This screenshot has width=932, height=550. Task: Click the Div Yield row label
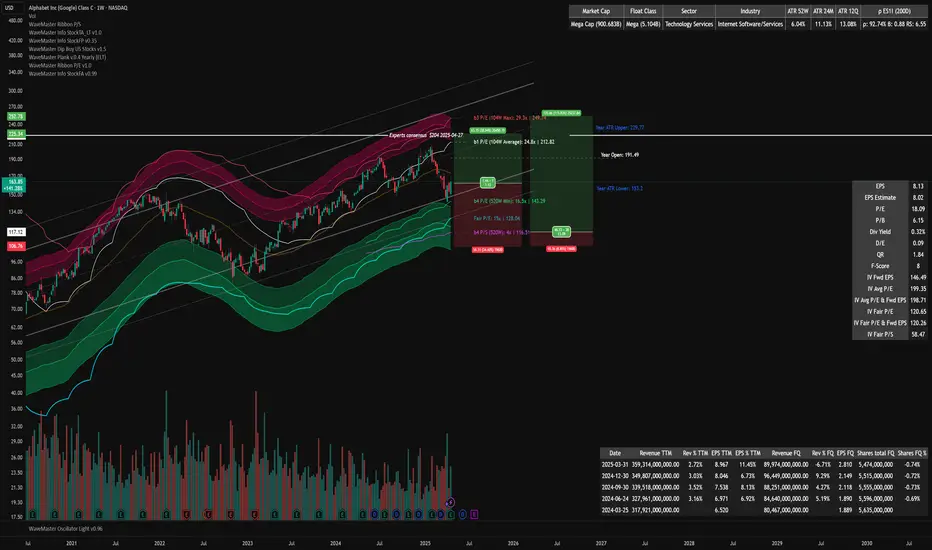coord(880,232)
